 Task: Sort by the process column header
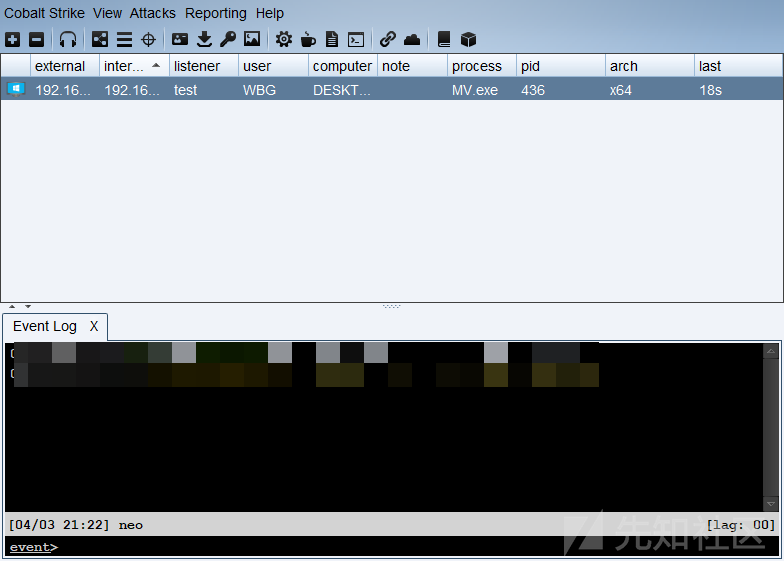pyautogui.click(x=482, y=66)
